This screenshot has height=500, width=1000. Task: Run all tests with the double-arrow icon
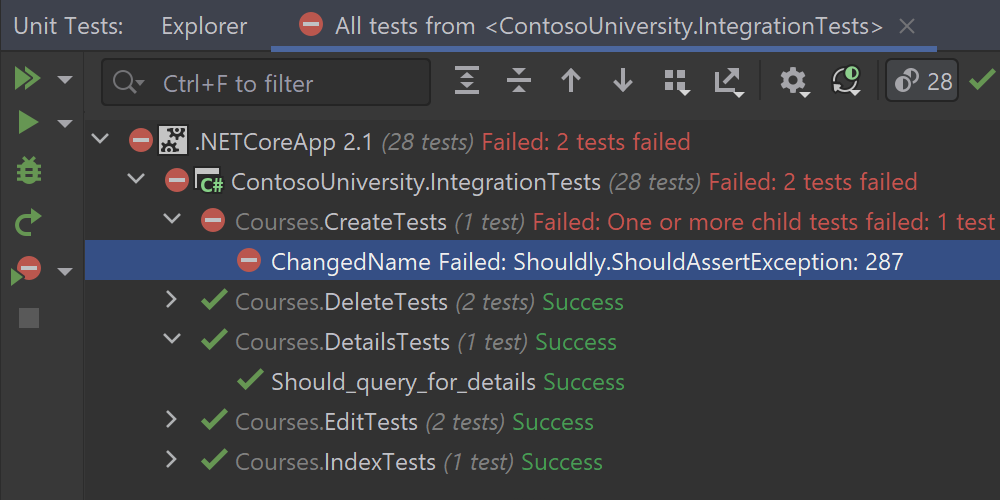coord(28,79)
